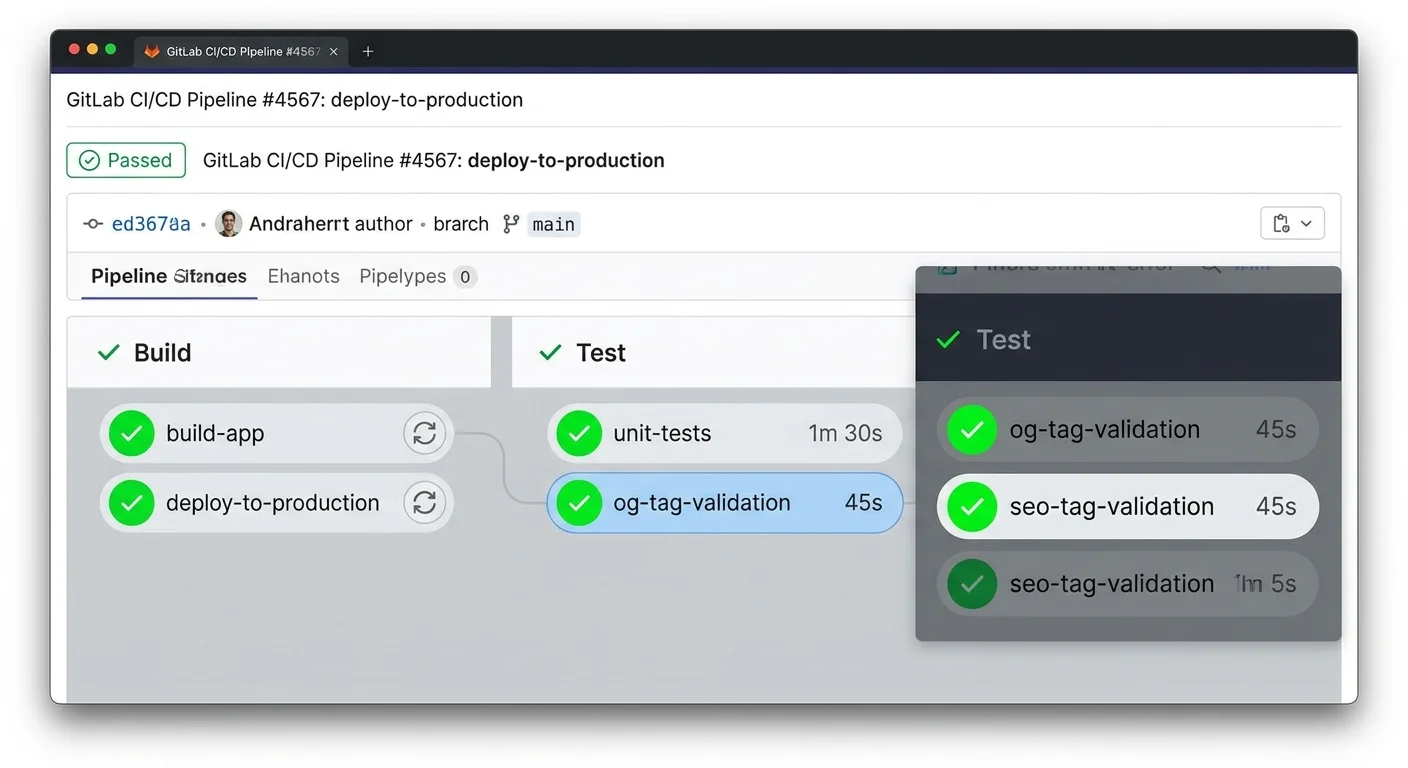1408x768 pixels.
Task: Open the seo-tag-validation job lasting 45s
Action: pyautogui.click(x=1128, y=507)
